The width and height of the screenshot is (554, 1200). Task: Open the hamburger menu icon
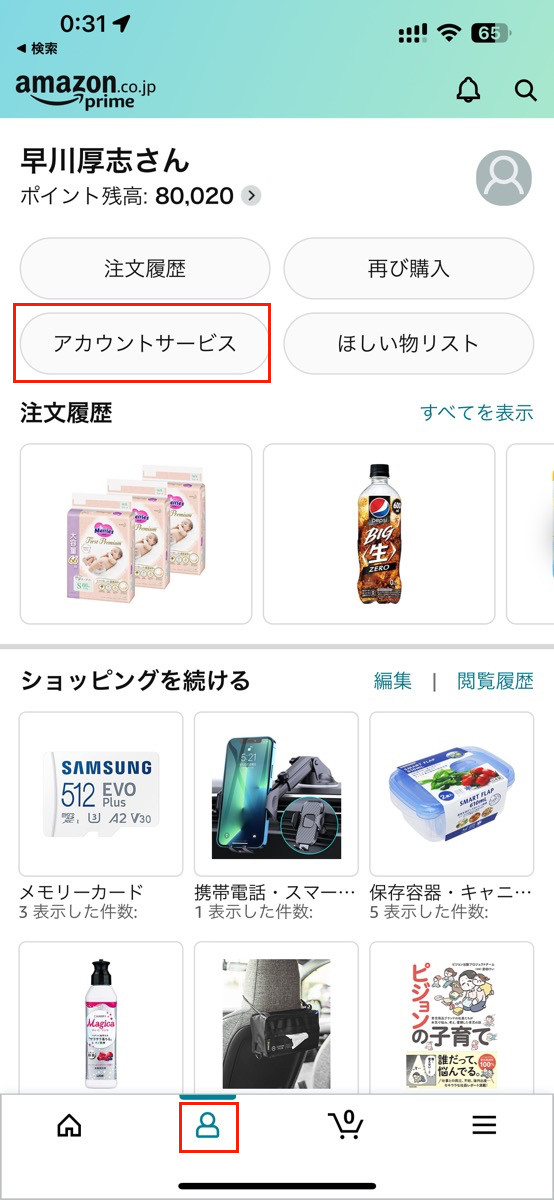[x=484, y=1125]
